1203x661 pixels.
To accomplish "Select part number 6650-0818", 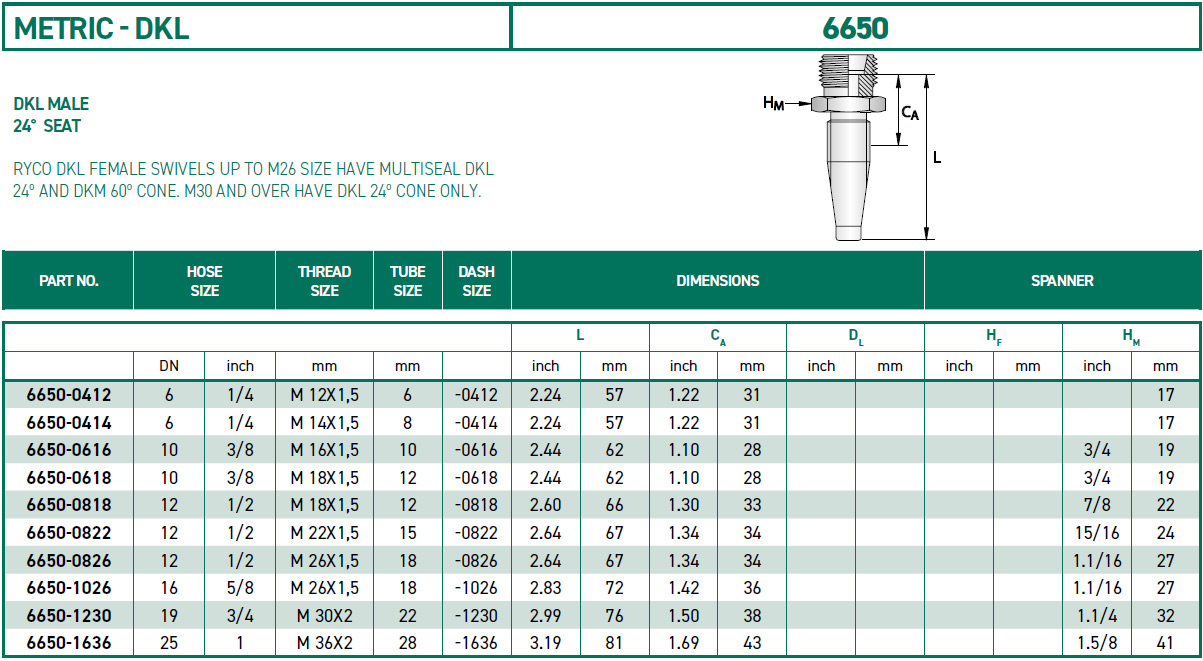I will coord(68,505).
